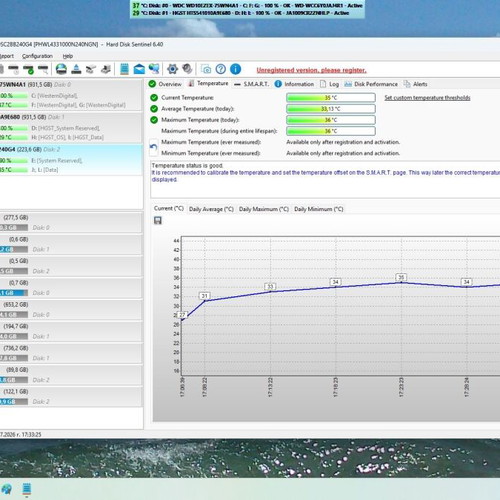Click the blue info circle toolbar icon
500x500 pixels.
point(235,69)
